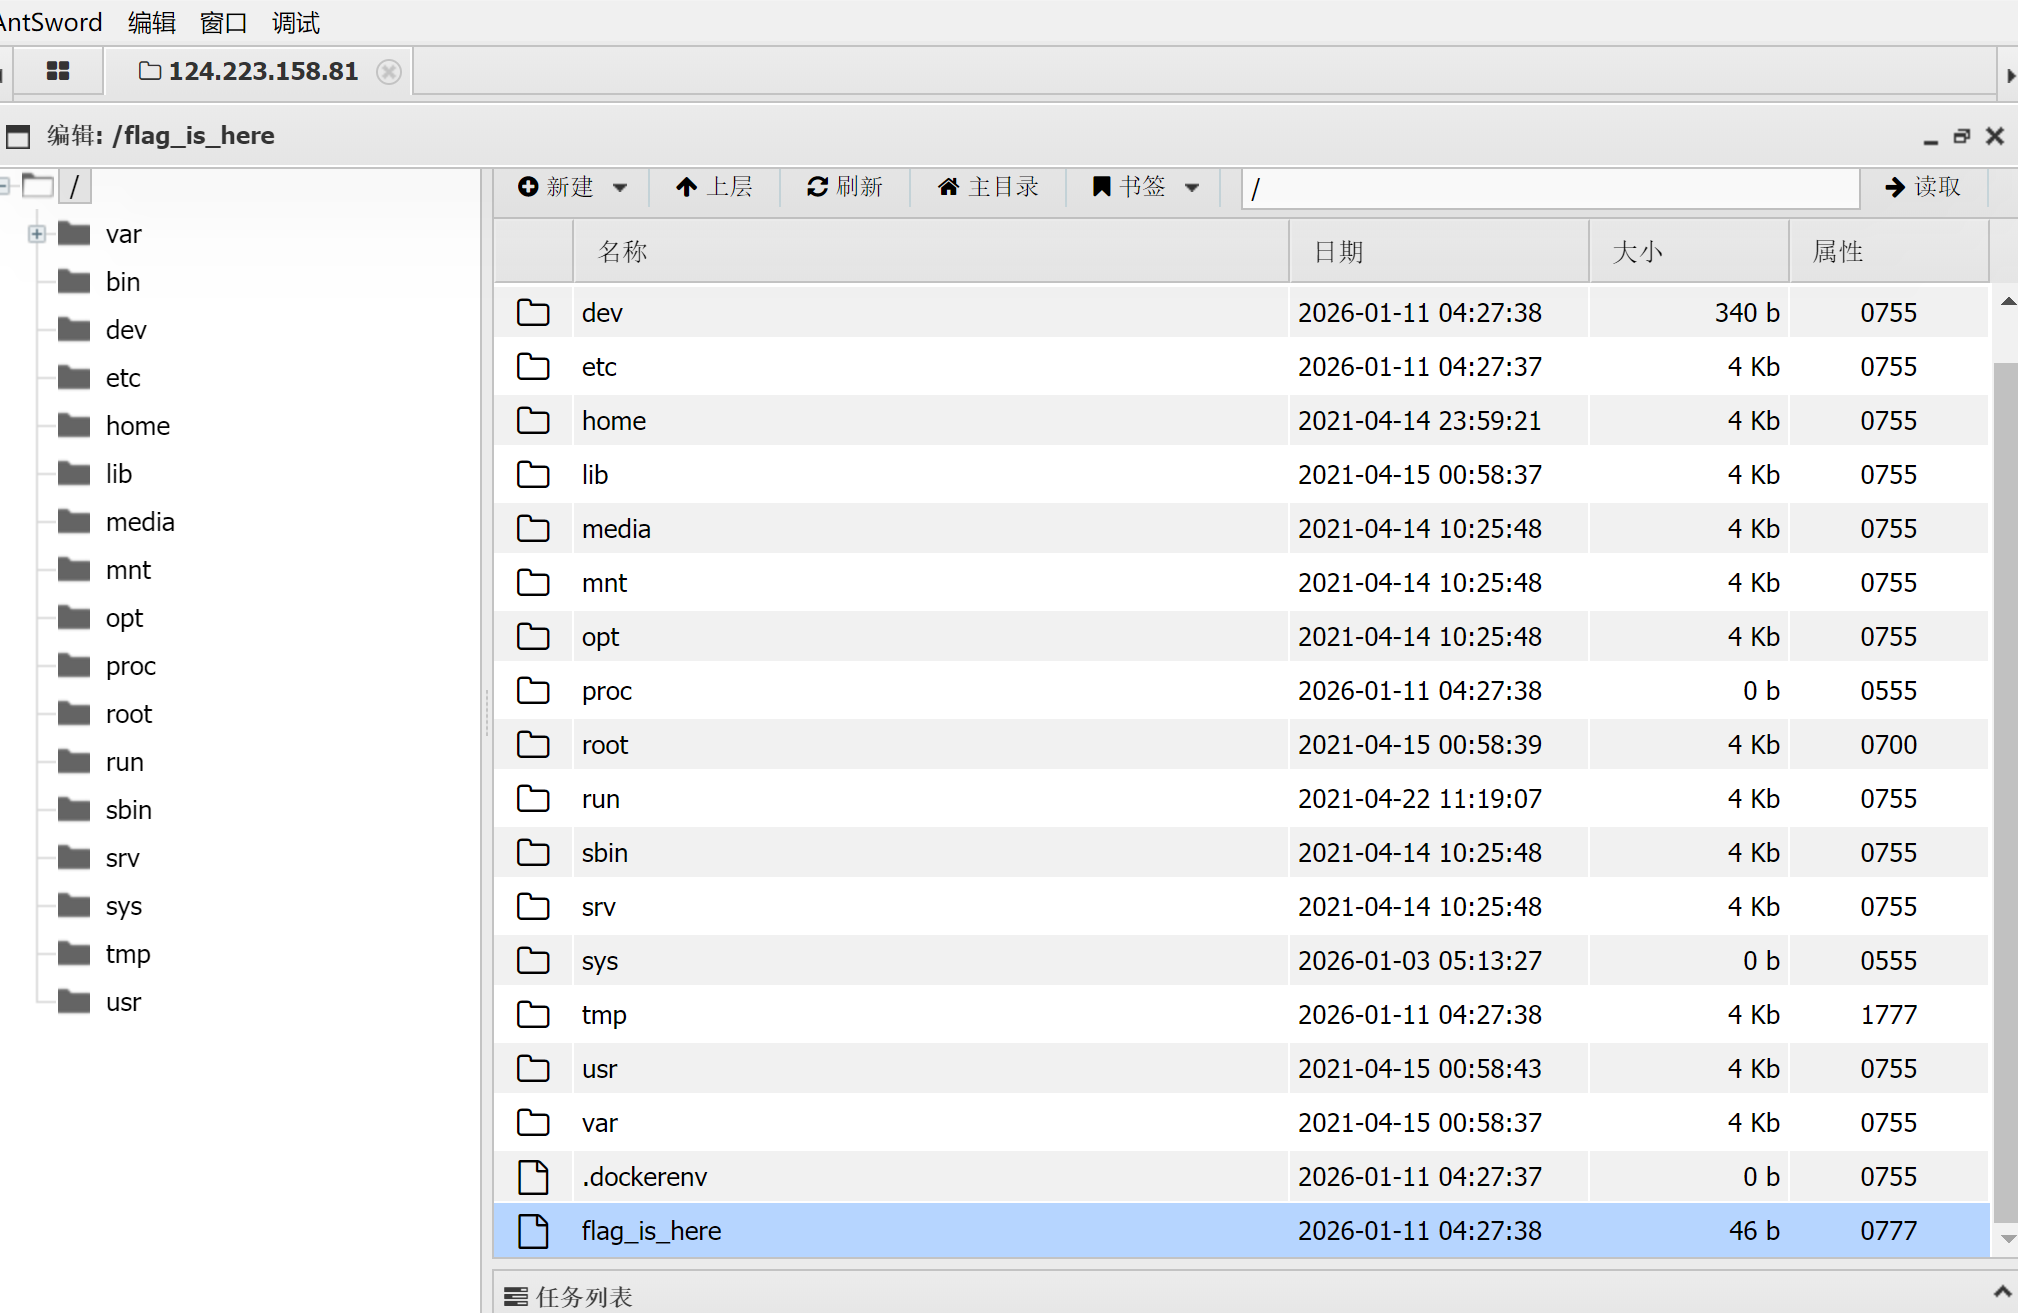Close the 124.223.158.81 tab
Image resolution: width=2018 pixels, height=1313 pixels.
pos(389,72)
